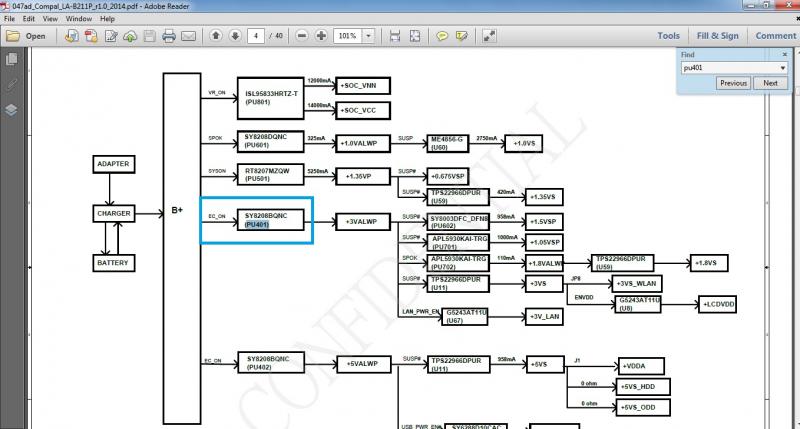
Task: Click the sign document pen icon
Action: click(111, 36)
